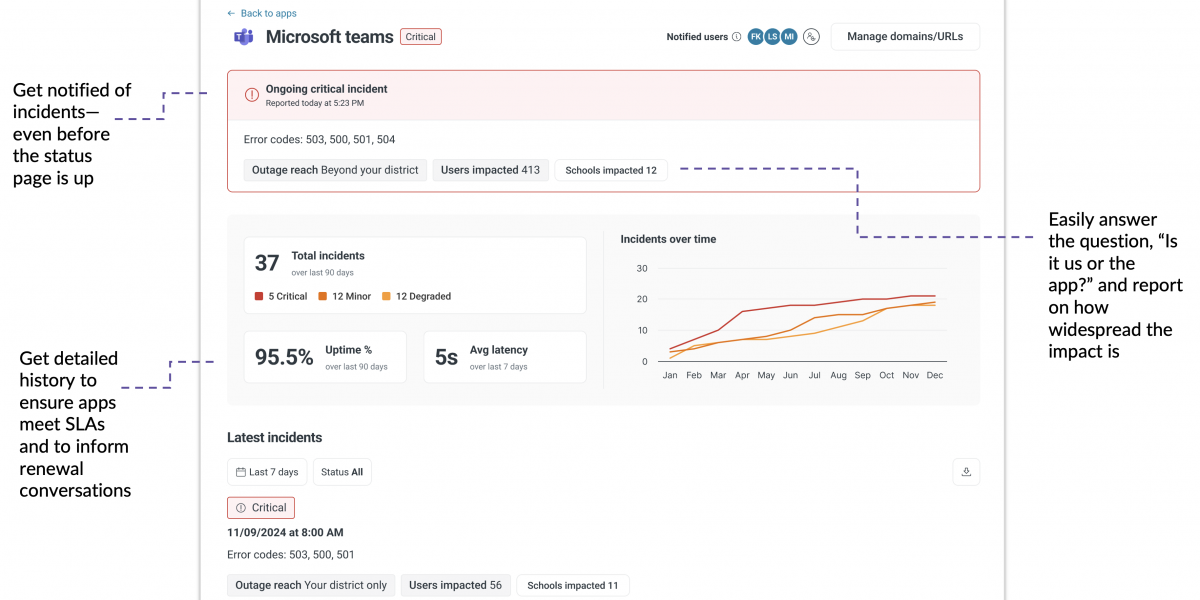
Task: Select the MI user avatar
Action: (x=789, y=37)
